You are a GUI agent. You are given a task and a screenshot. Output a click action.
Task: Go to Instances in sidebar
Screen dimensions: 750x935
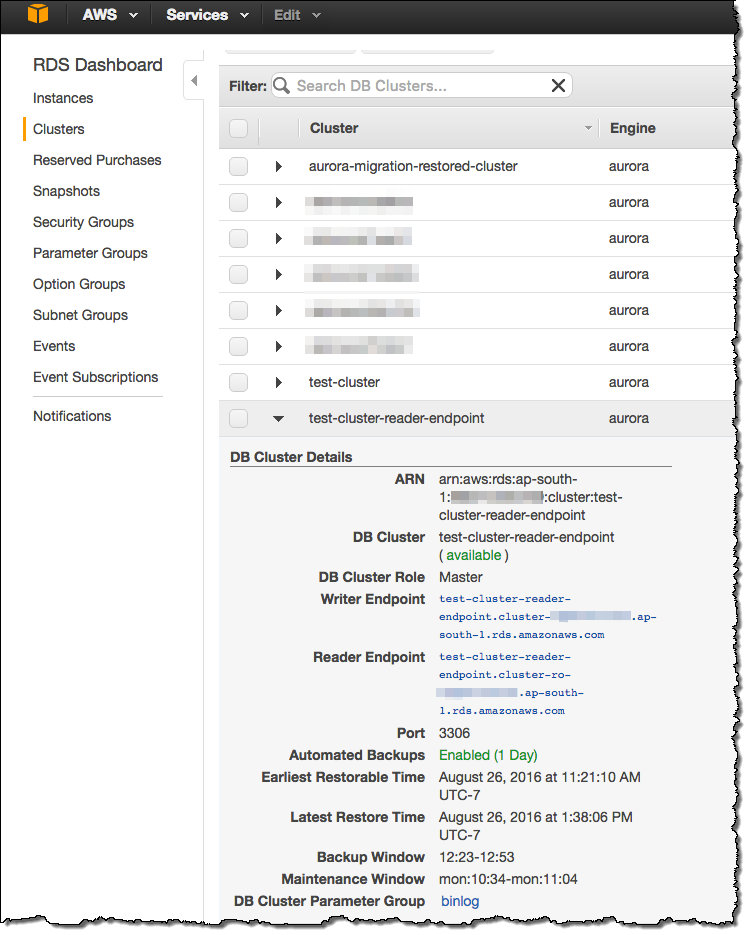click(x=63, y=98)
